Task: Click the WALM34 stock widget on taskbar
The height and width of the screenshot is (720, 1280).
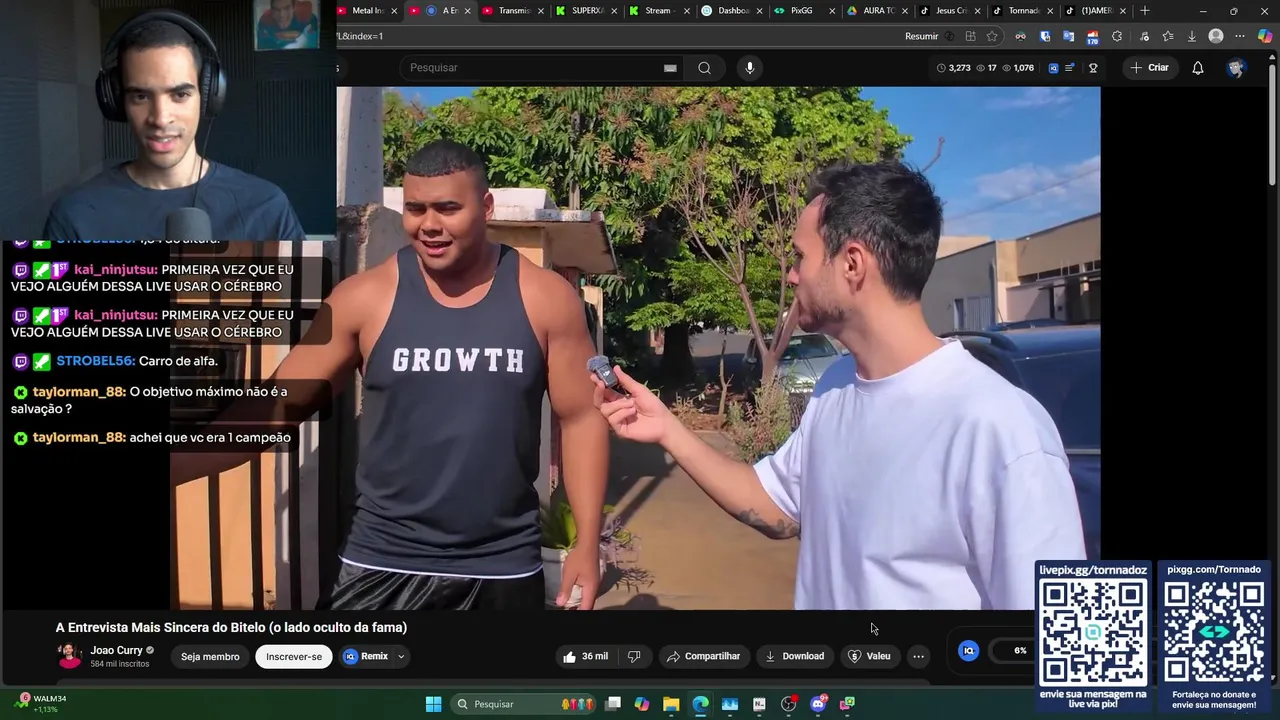Action: point(40,704)
